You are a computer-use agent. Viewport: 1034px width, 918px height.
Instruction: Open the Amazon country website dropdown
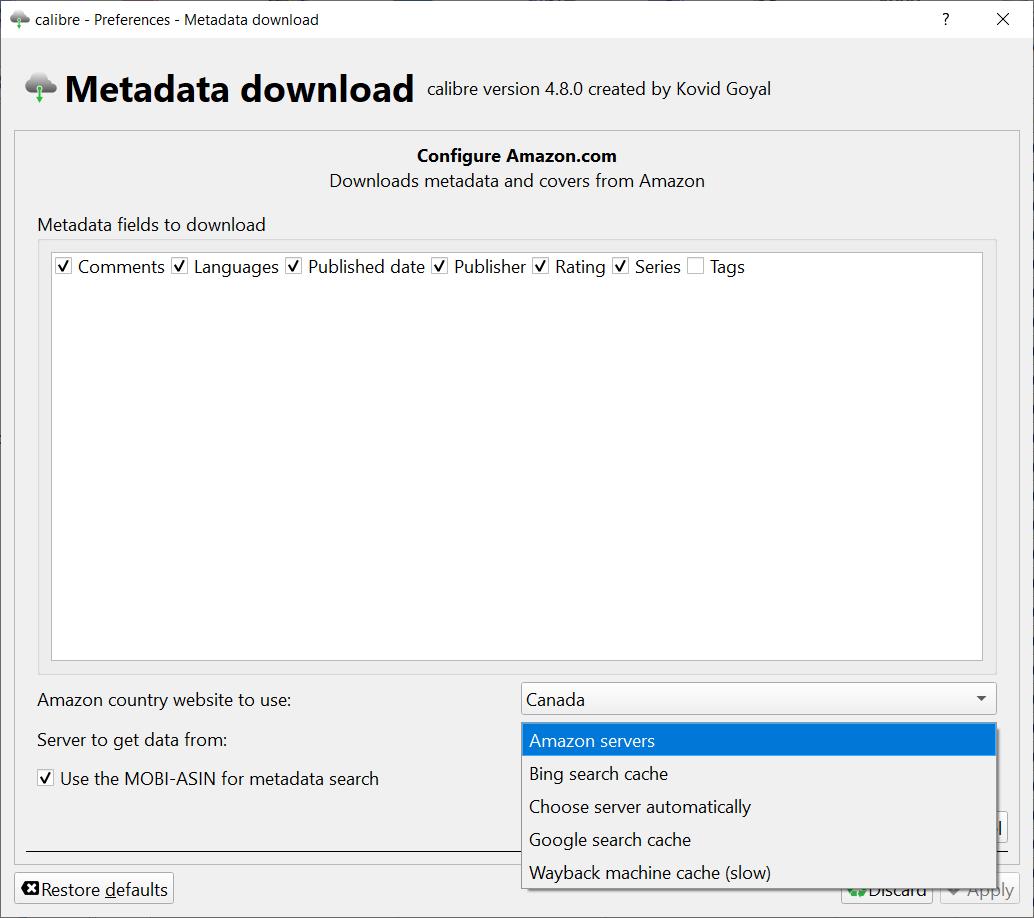(x=758, y=699)
